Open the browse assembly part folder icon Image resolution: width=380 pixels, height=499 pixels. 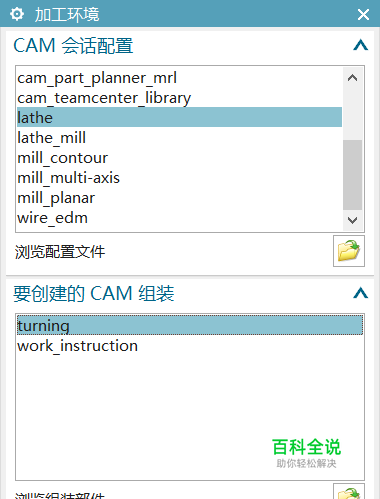click(x=349, y=491)
